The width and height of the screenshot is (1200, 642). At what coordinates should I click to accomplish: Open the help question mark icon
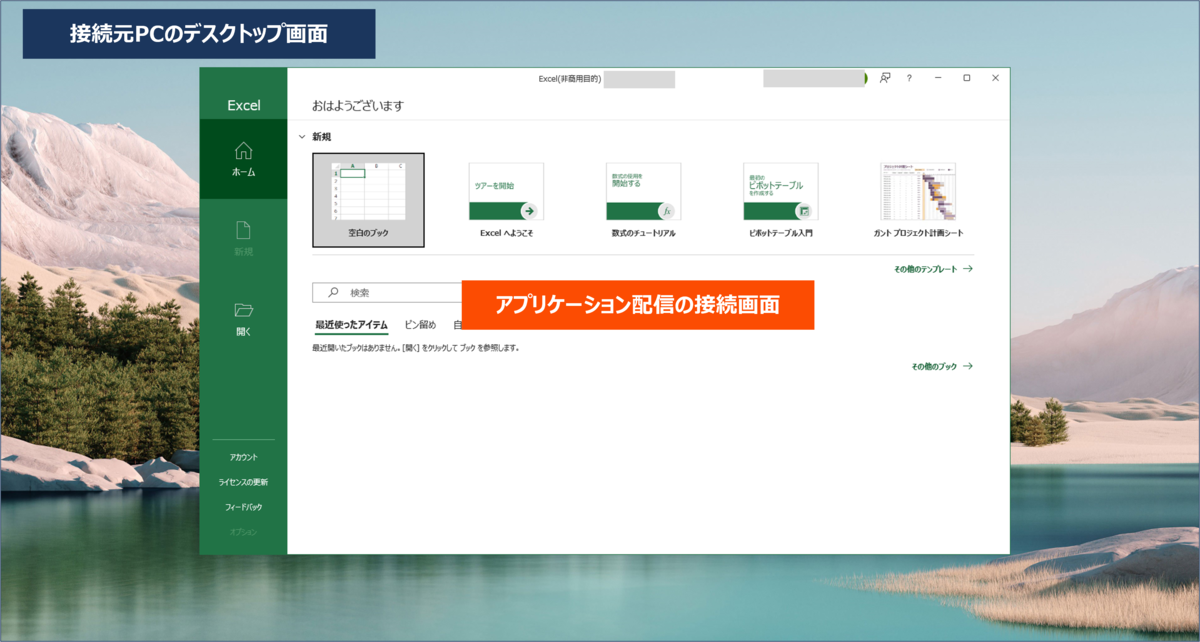click(x=909, y=78)
